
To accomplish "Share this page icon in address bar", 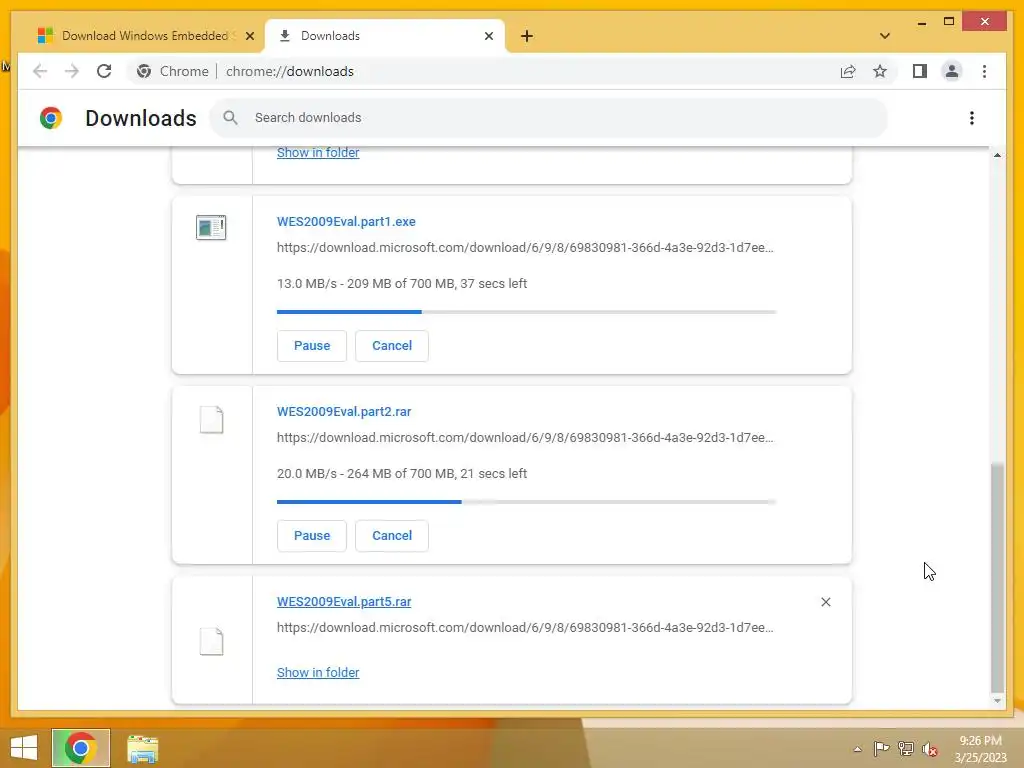I will point(848,71).
